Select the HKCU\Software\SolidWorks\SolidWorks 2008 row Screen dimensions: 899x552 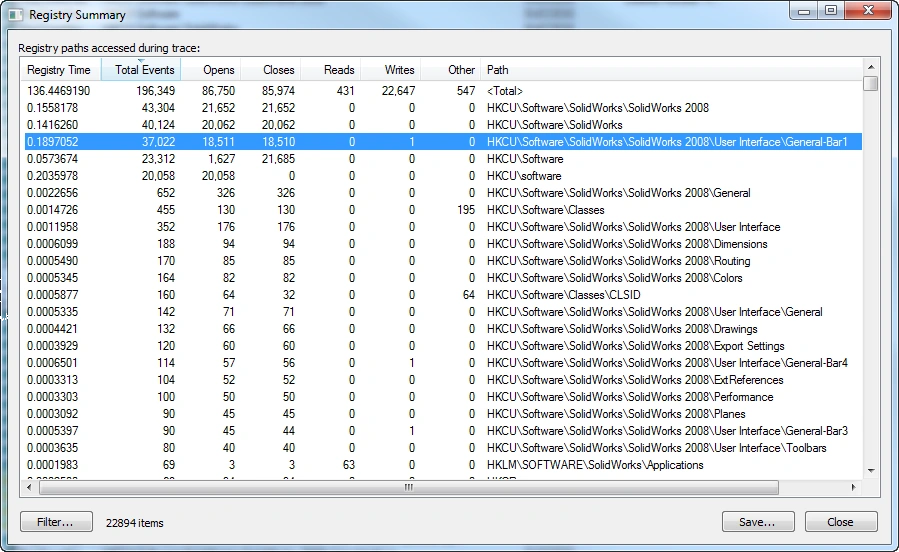[443, 108]
